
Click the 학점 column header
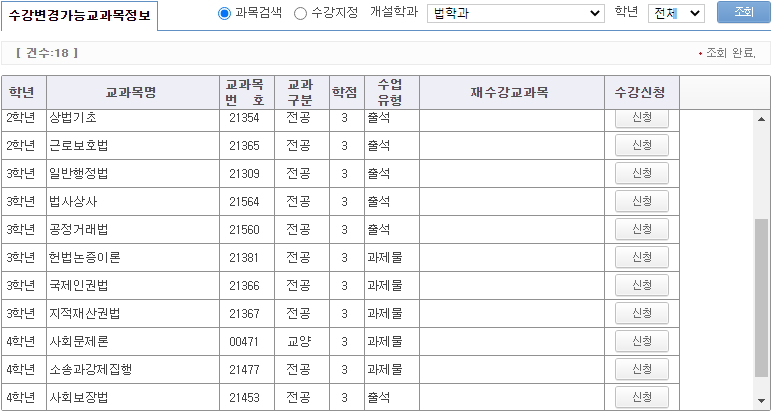click(346, 93)
